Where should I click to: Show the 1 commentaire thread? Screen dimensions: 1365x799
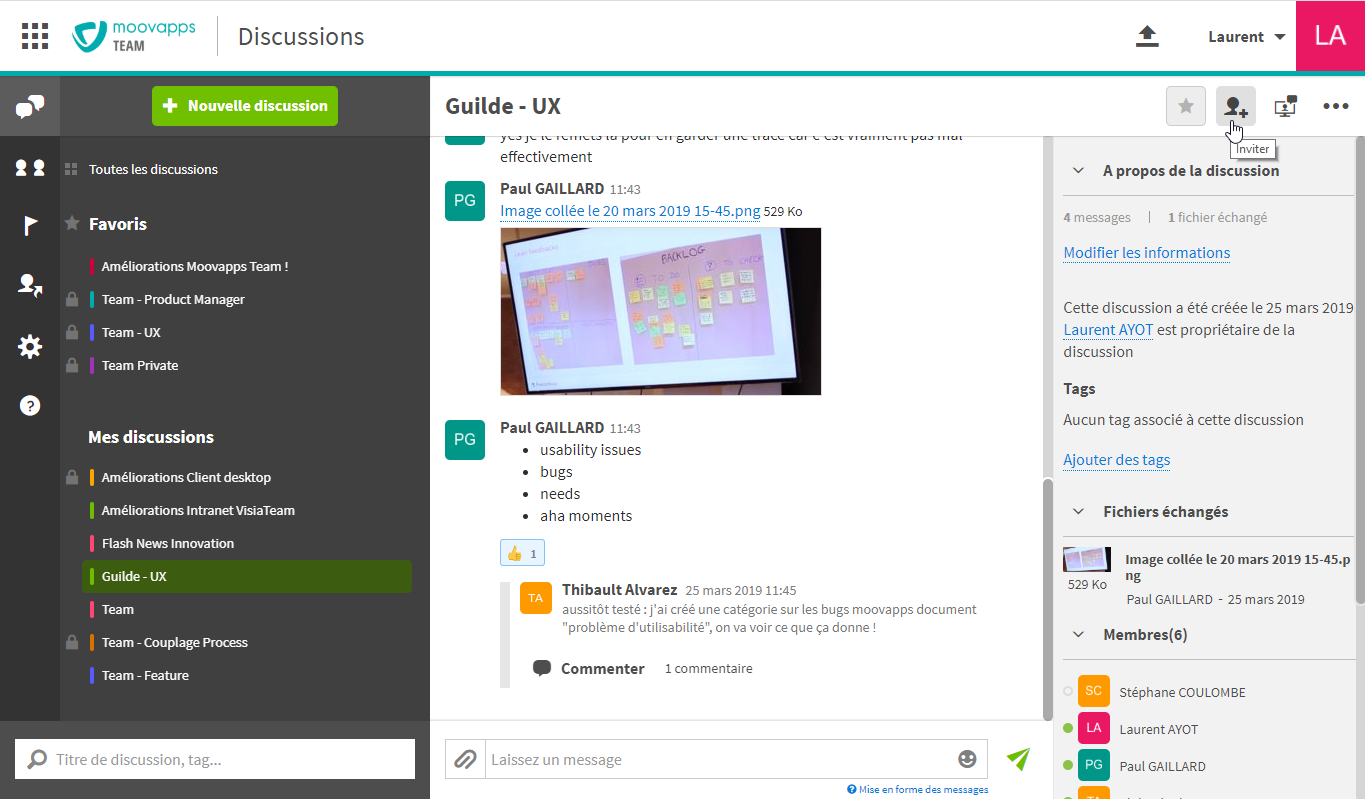(709, 668)
